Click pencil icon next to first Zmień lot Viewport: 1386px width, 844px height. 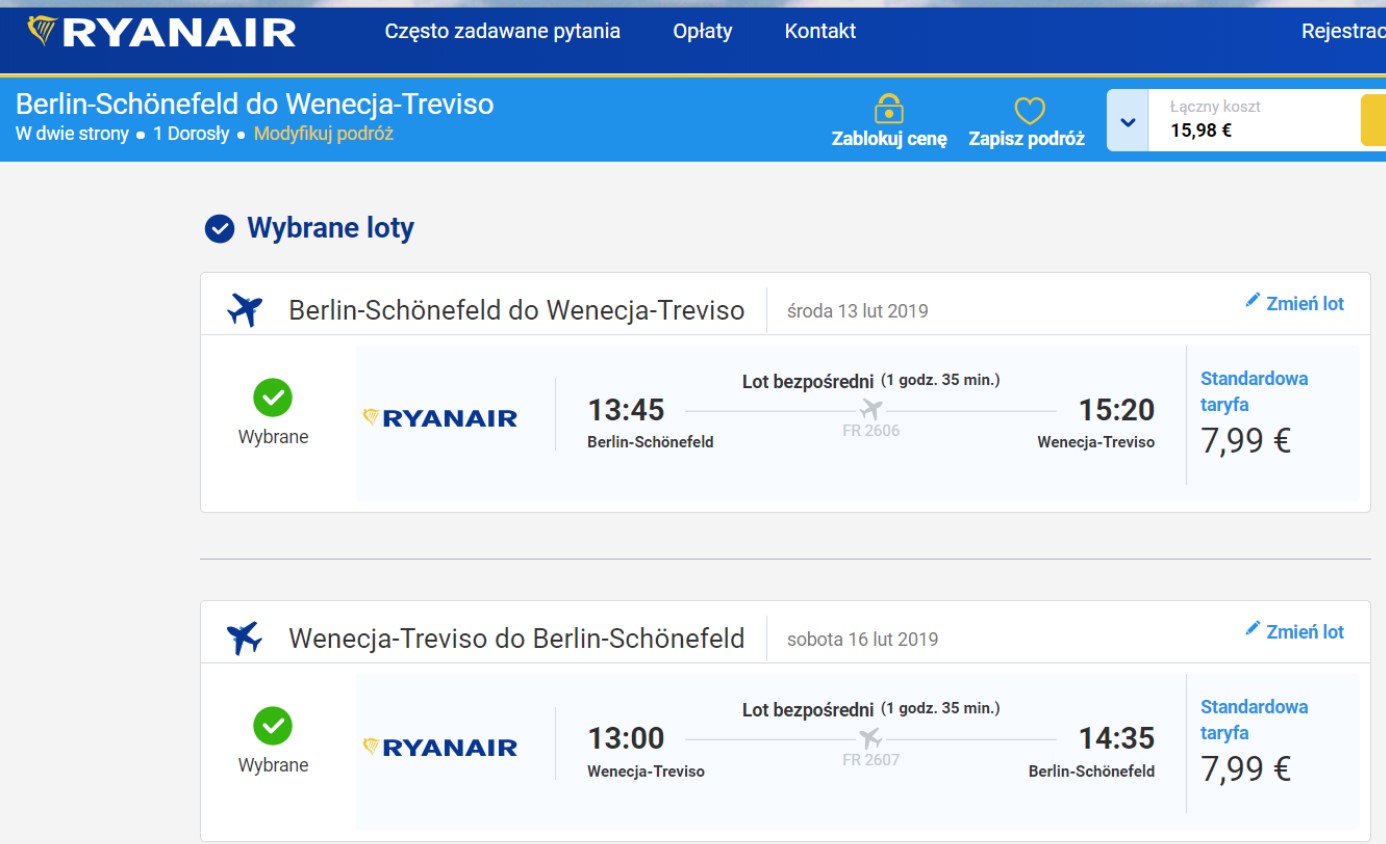(1252, 300)
